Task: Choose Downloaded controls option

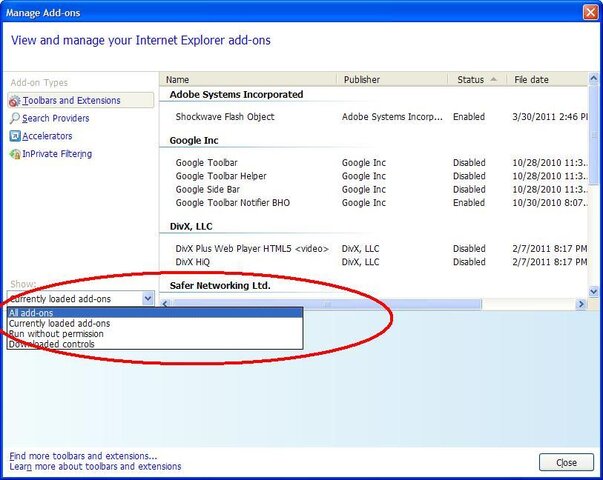Action: click(x=155, y=344)
